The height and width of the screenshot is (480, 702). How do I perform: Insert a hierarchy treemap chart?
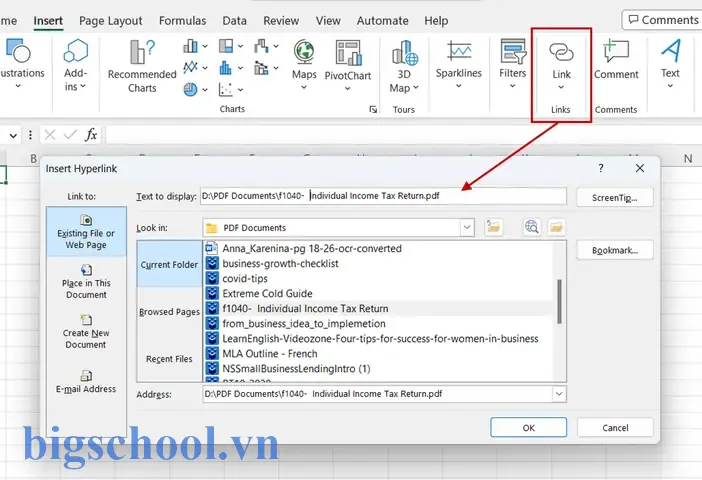tap(226, 46)
